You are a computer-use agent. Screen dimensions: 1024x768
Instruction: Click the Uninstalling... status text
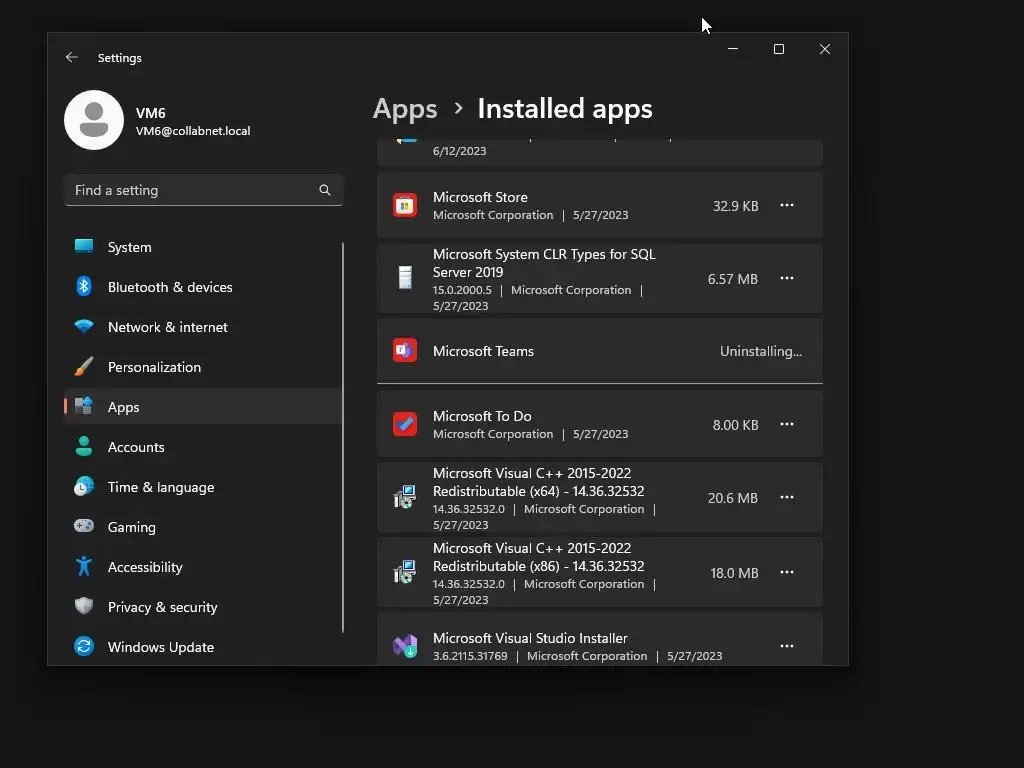pyautogui.click(x=761, y=351)
